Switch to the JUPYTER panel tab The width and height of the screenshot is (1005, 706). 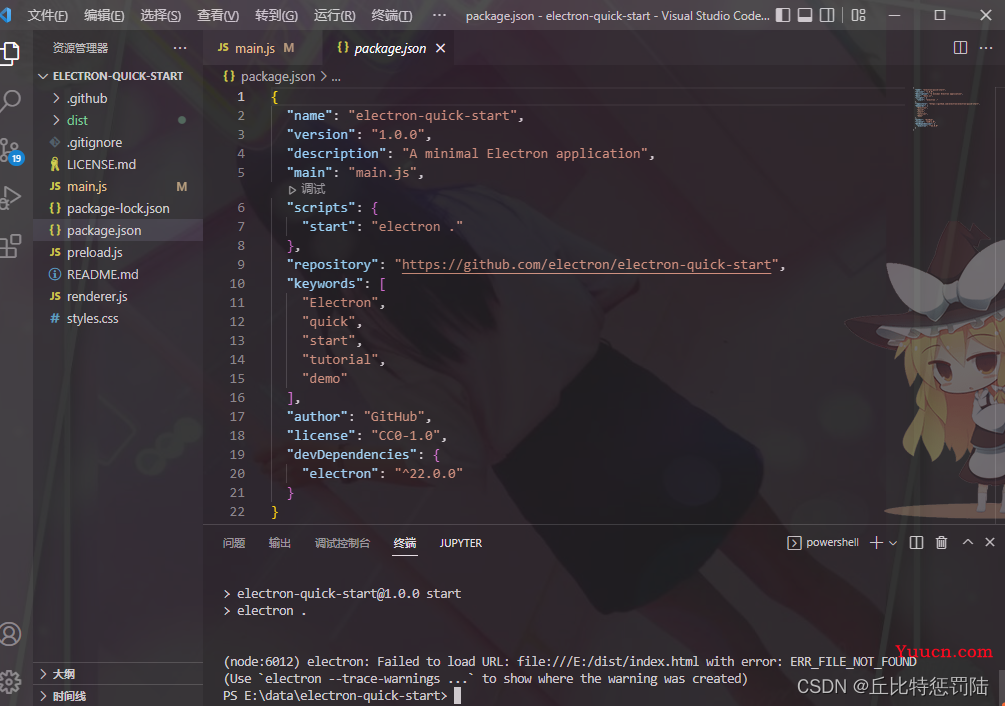click(461, 543)
